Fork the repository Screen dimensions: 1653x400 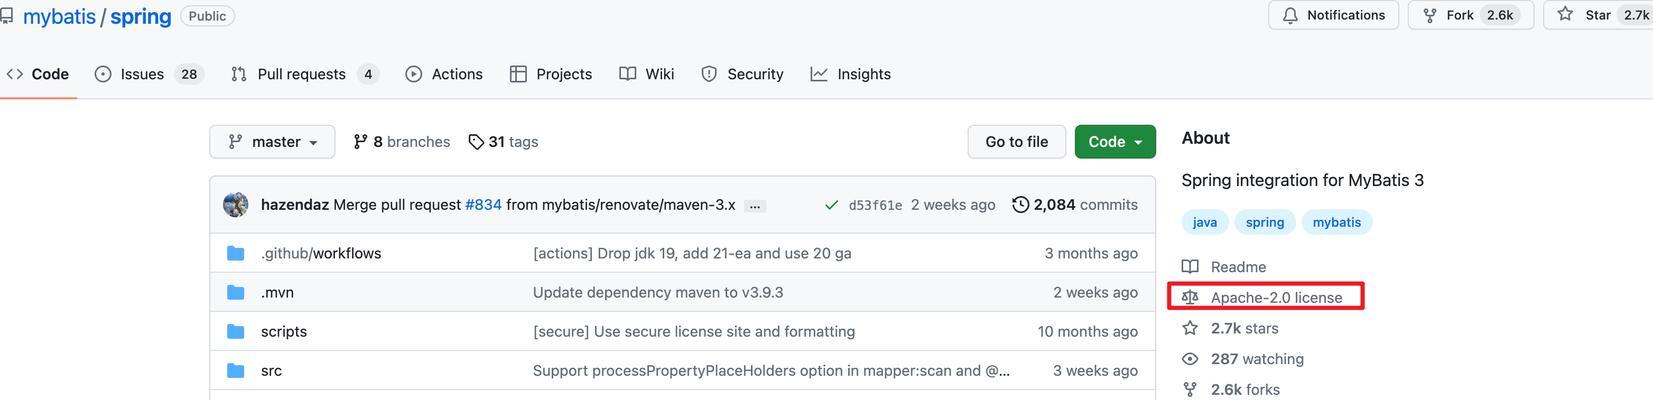click(x=1471, y=15)
